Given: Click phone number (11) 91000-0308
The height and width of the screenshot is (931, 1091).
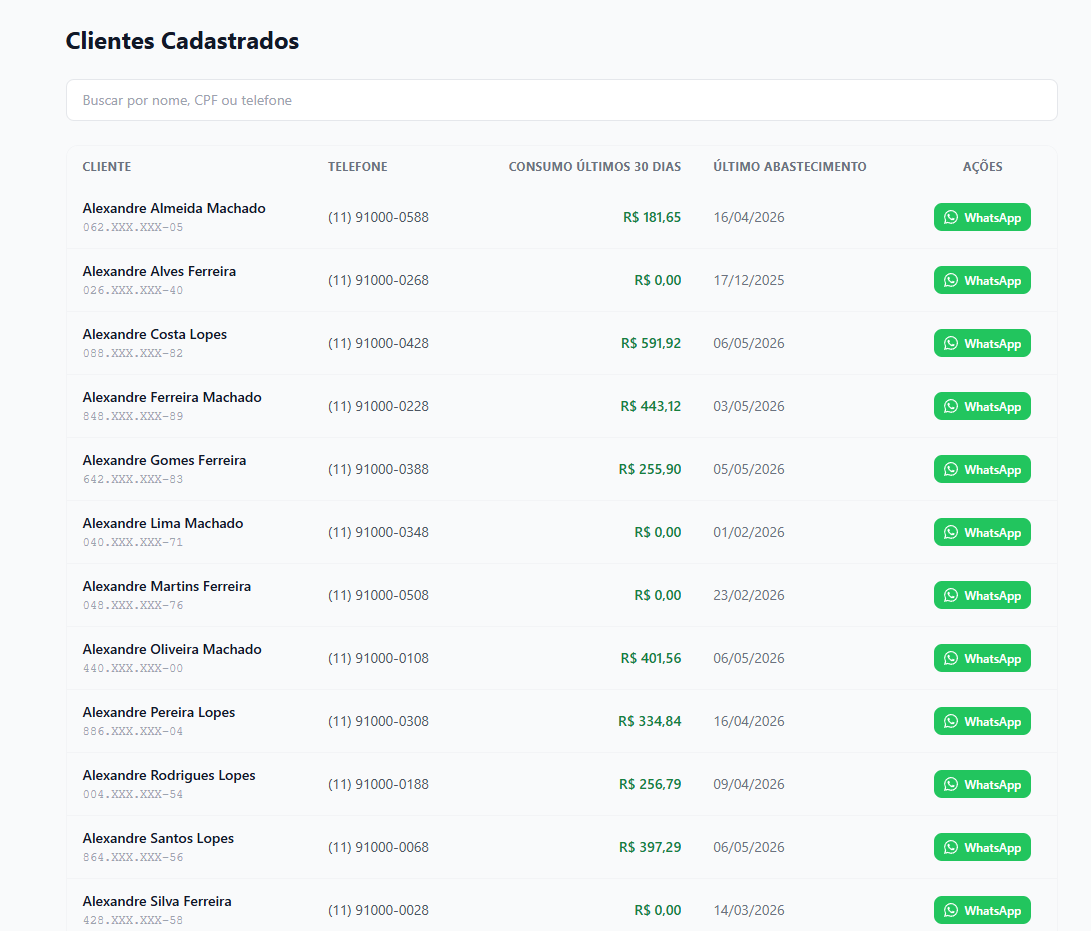Looking at the screenshot, I should [x=379, y=721].
